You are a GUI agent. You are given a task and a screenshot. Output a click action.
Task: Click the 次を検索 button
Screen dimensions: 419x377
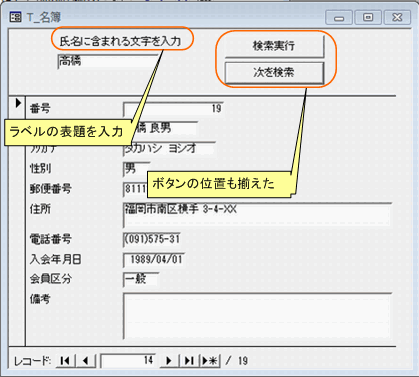(274, 72)
